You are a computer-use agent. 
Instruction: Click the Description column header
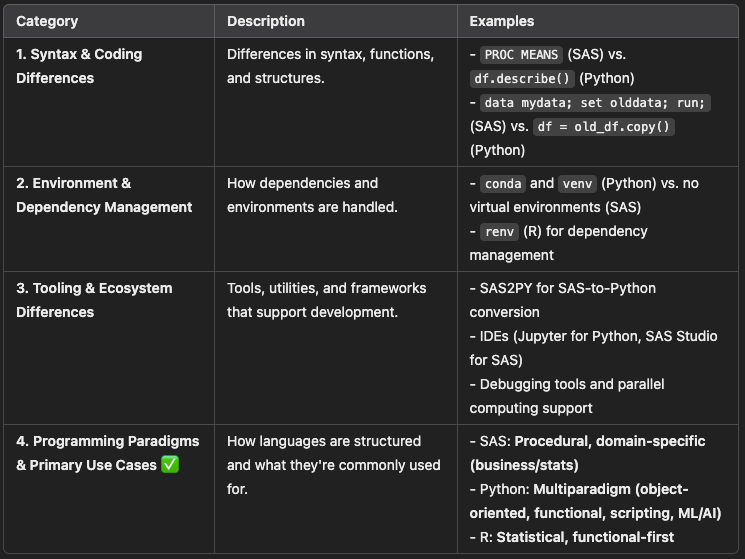(266, 21)
